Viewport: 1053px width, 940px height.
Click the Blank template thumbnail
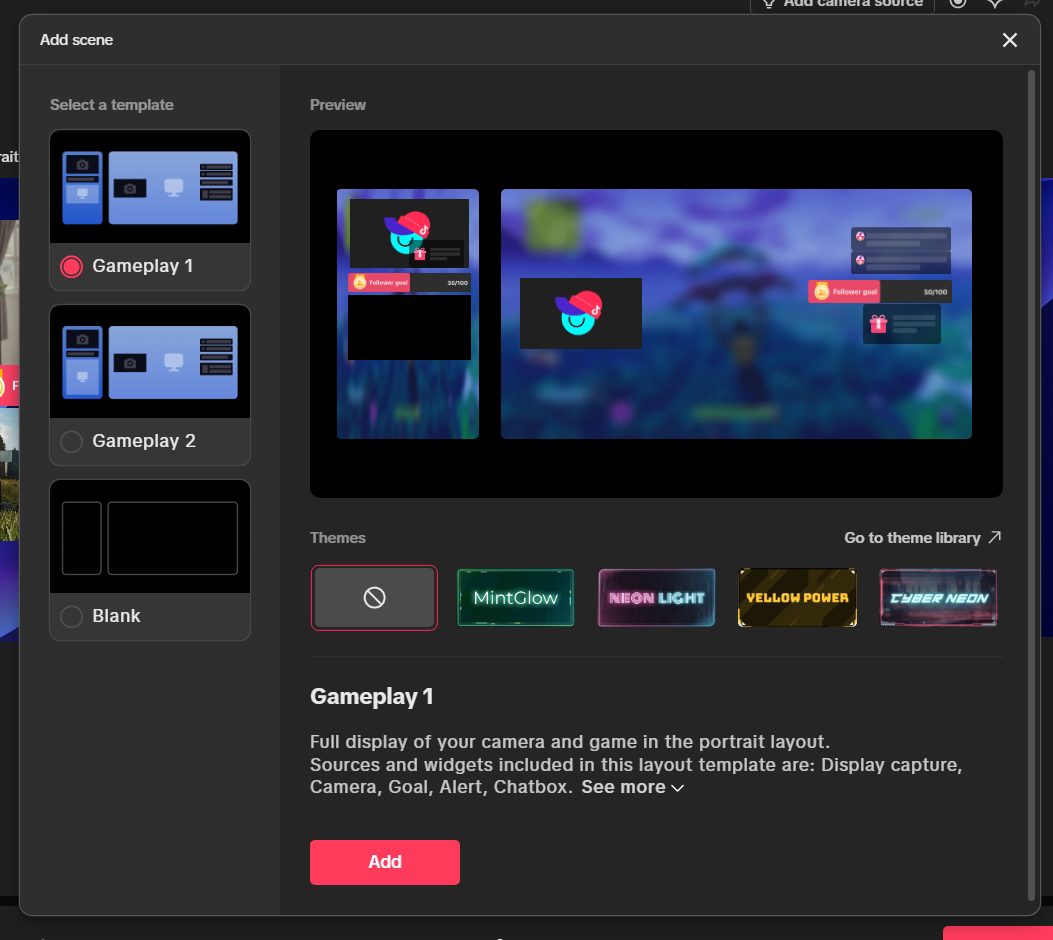(150, 538)
